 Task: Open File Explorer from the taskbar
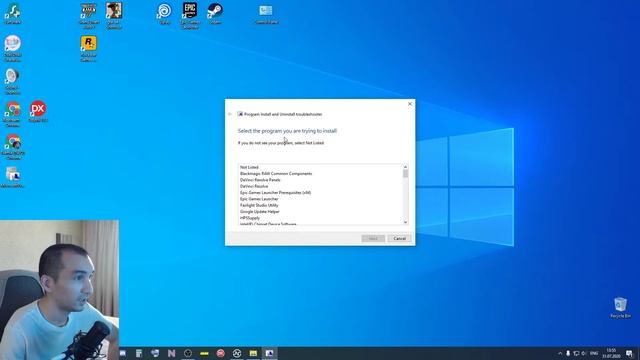[253, 353]
